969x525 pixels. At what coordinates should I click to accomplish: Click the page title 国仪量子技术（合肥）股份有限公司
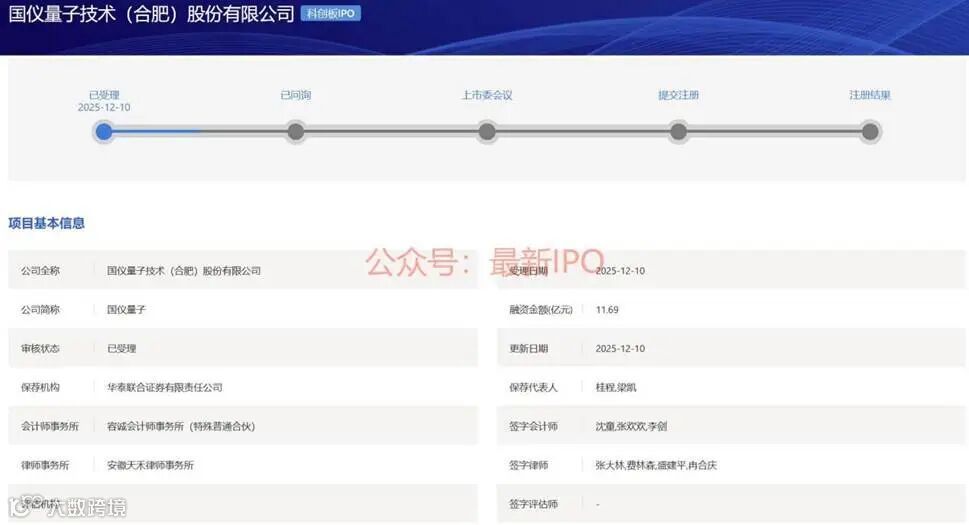pyautogui.click(x=151, y=14)
